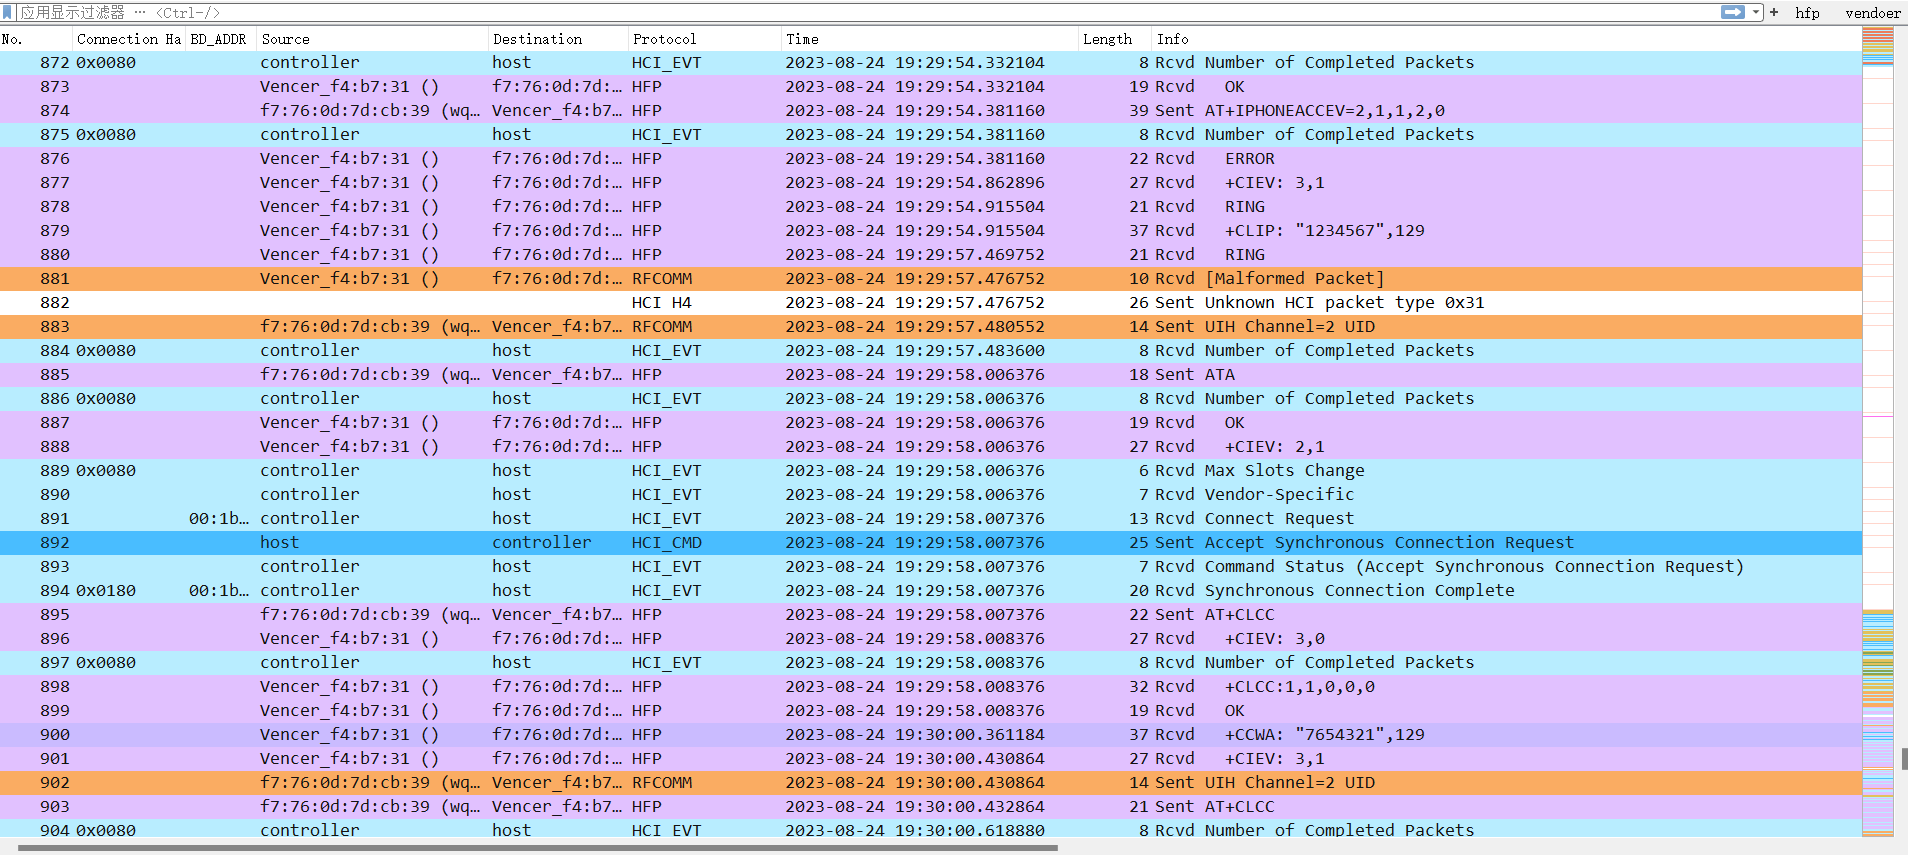Sort by the No. column header
Viewport: 1908px width, 855px height.
[x=37, y=39]
